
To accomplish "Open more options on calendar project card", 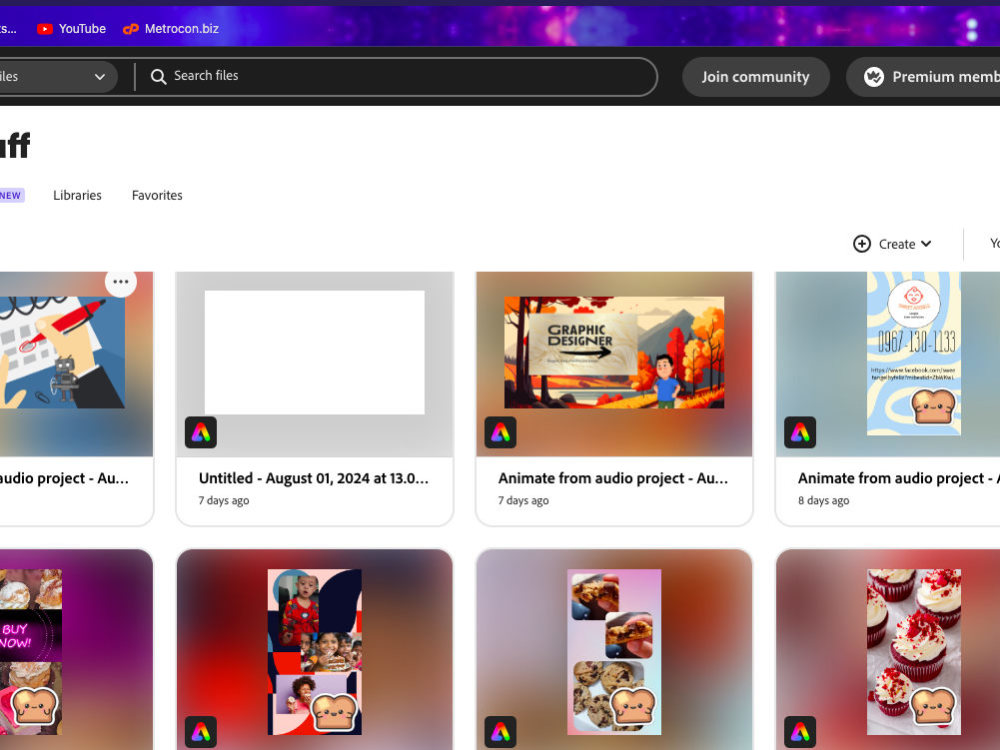I will point(121,281).
